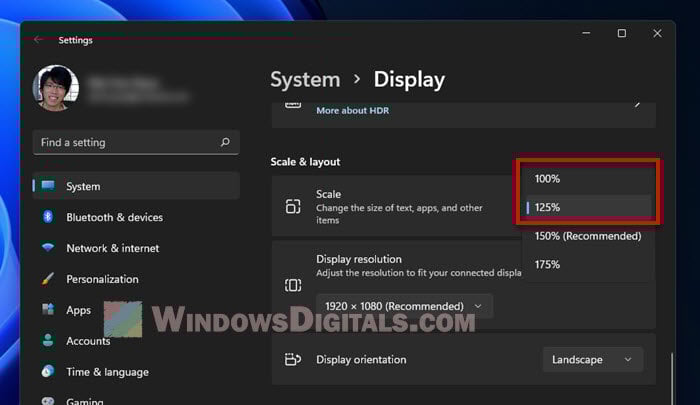Click the Display orientation icon
Screen dimensions: 700x405
tap(293, 359)
